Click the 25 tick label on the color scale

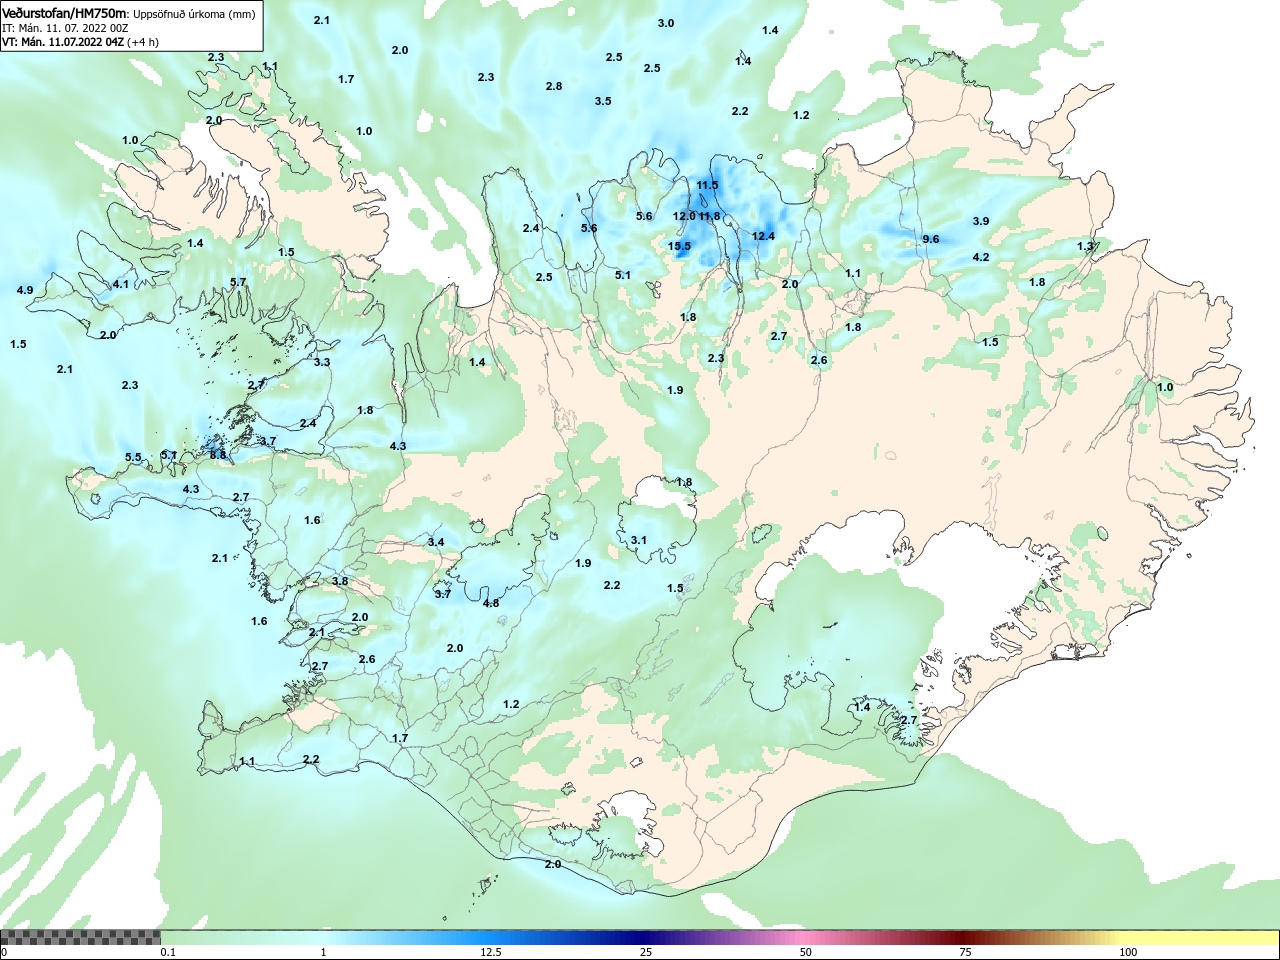(647, 952)
